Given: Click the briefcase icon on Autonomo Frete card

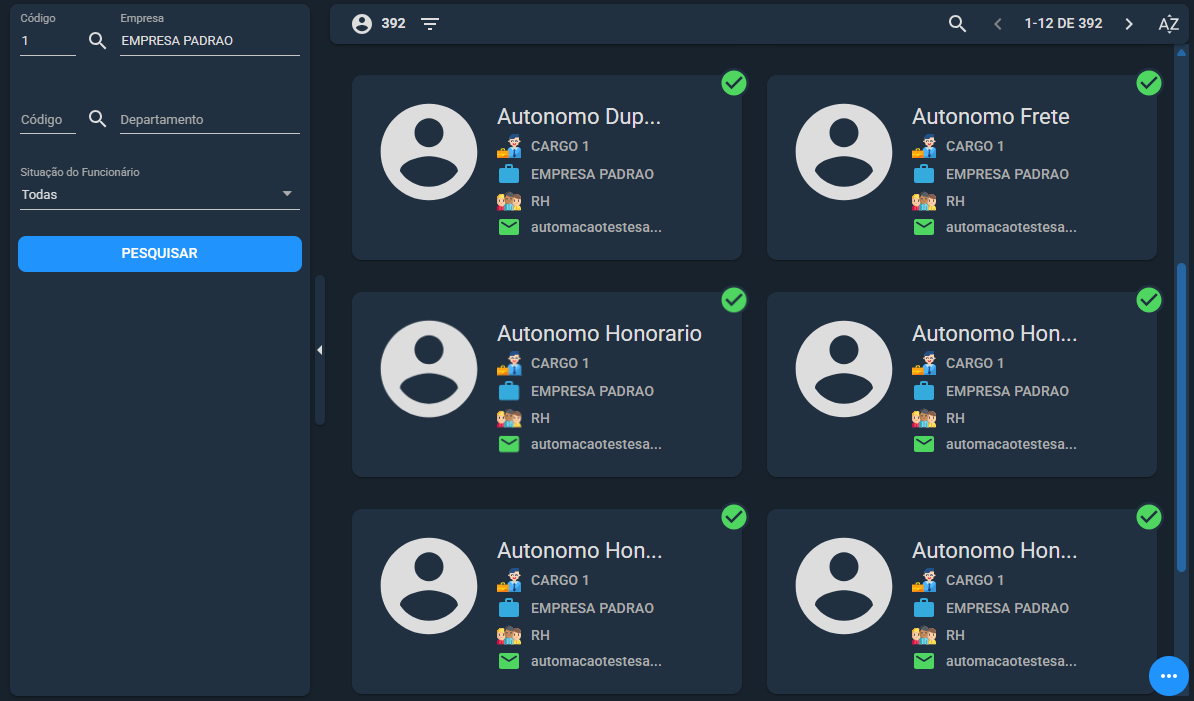Looking at the screenshot, I should point(924,174).
